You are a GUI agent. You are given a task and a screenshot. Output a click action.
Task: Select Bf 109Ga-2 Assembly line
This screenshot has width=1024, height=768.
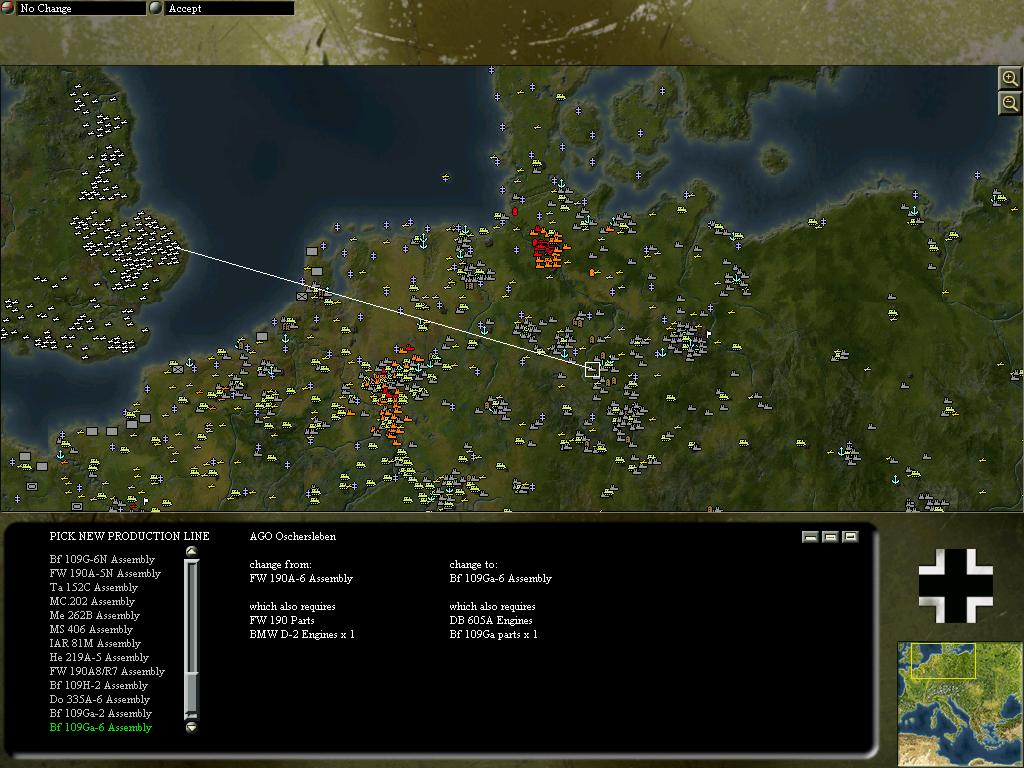tap(101, 714)
